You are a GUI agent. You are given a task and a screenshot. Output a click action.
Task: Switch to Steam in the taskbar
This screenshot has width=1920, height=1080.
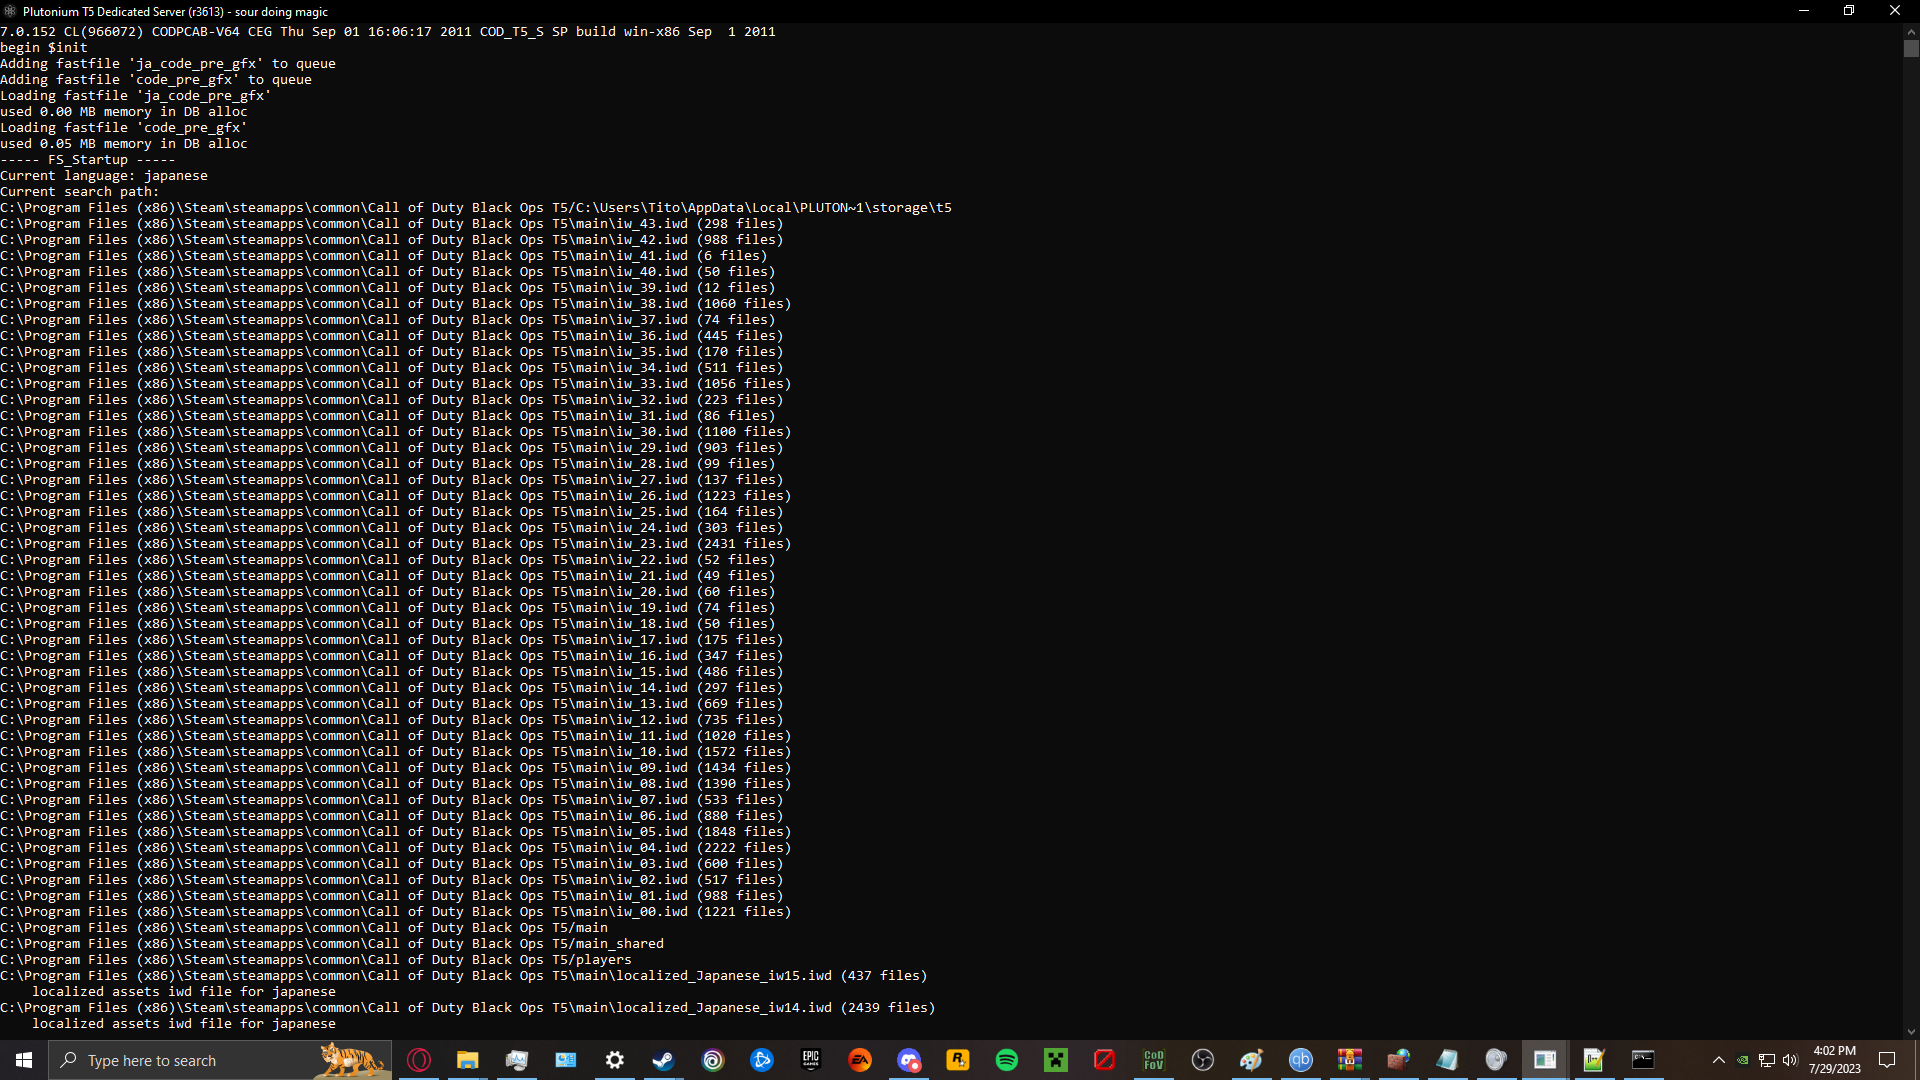(x=664, y=1060)
